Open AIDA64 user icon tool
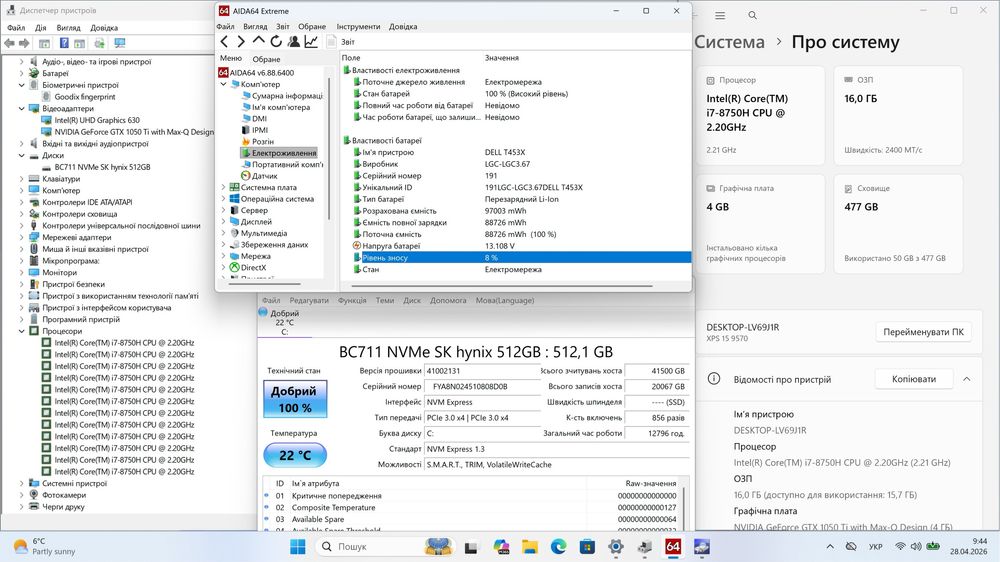Viewport: 1000px width, 562px height. pos(293,41)
